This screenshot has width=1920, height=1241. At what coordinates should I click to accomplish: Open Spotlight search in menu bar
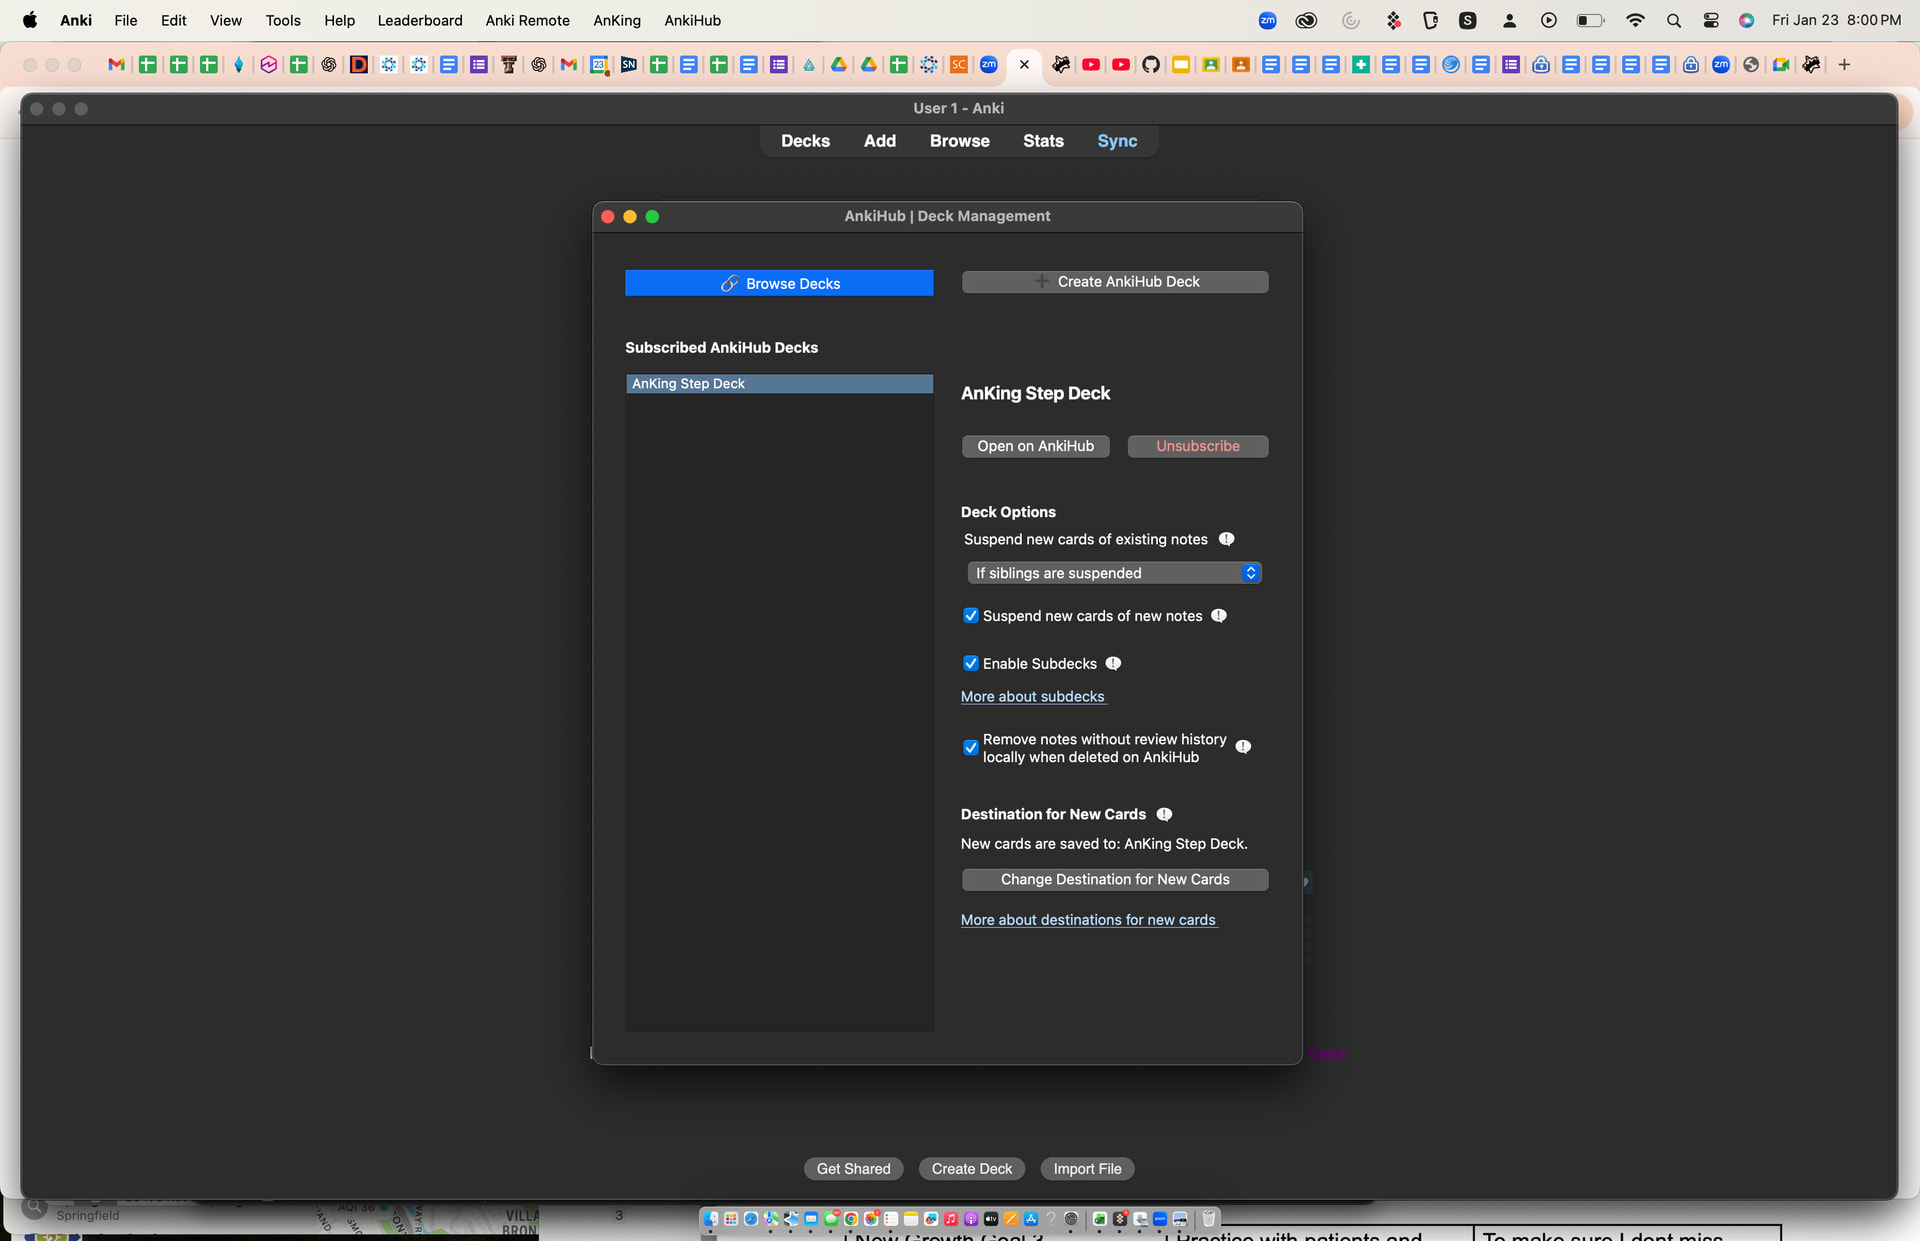[x=1673, y=20]
